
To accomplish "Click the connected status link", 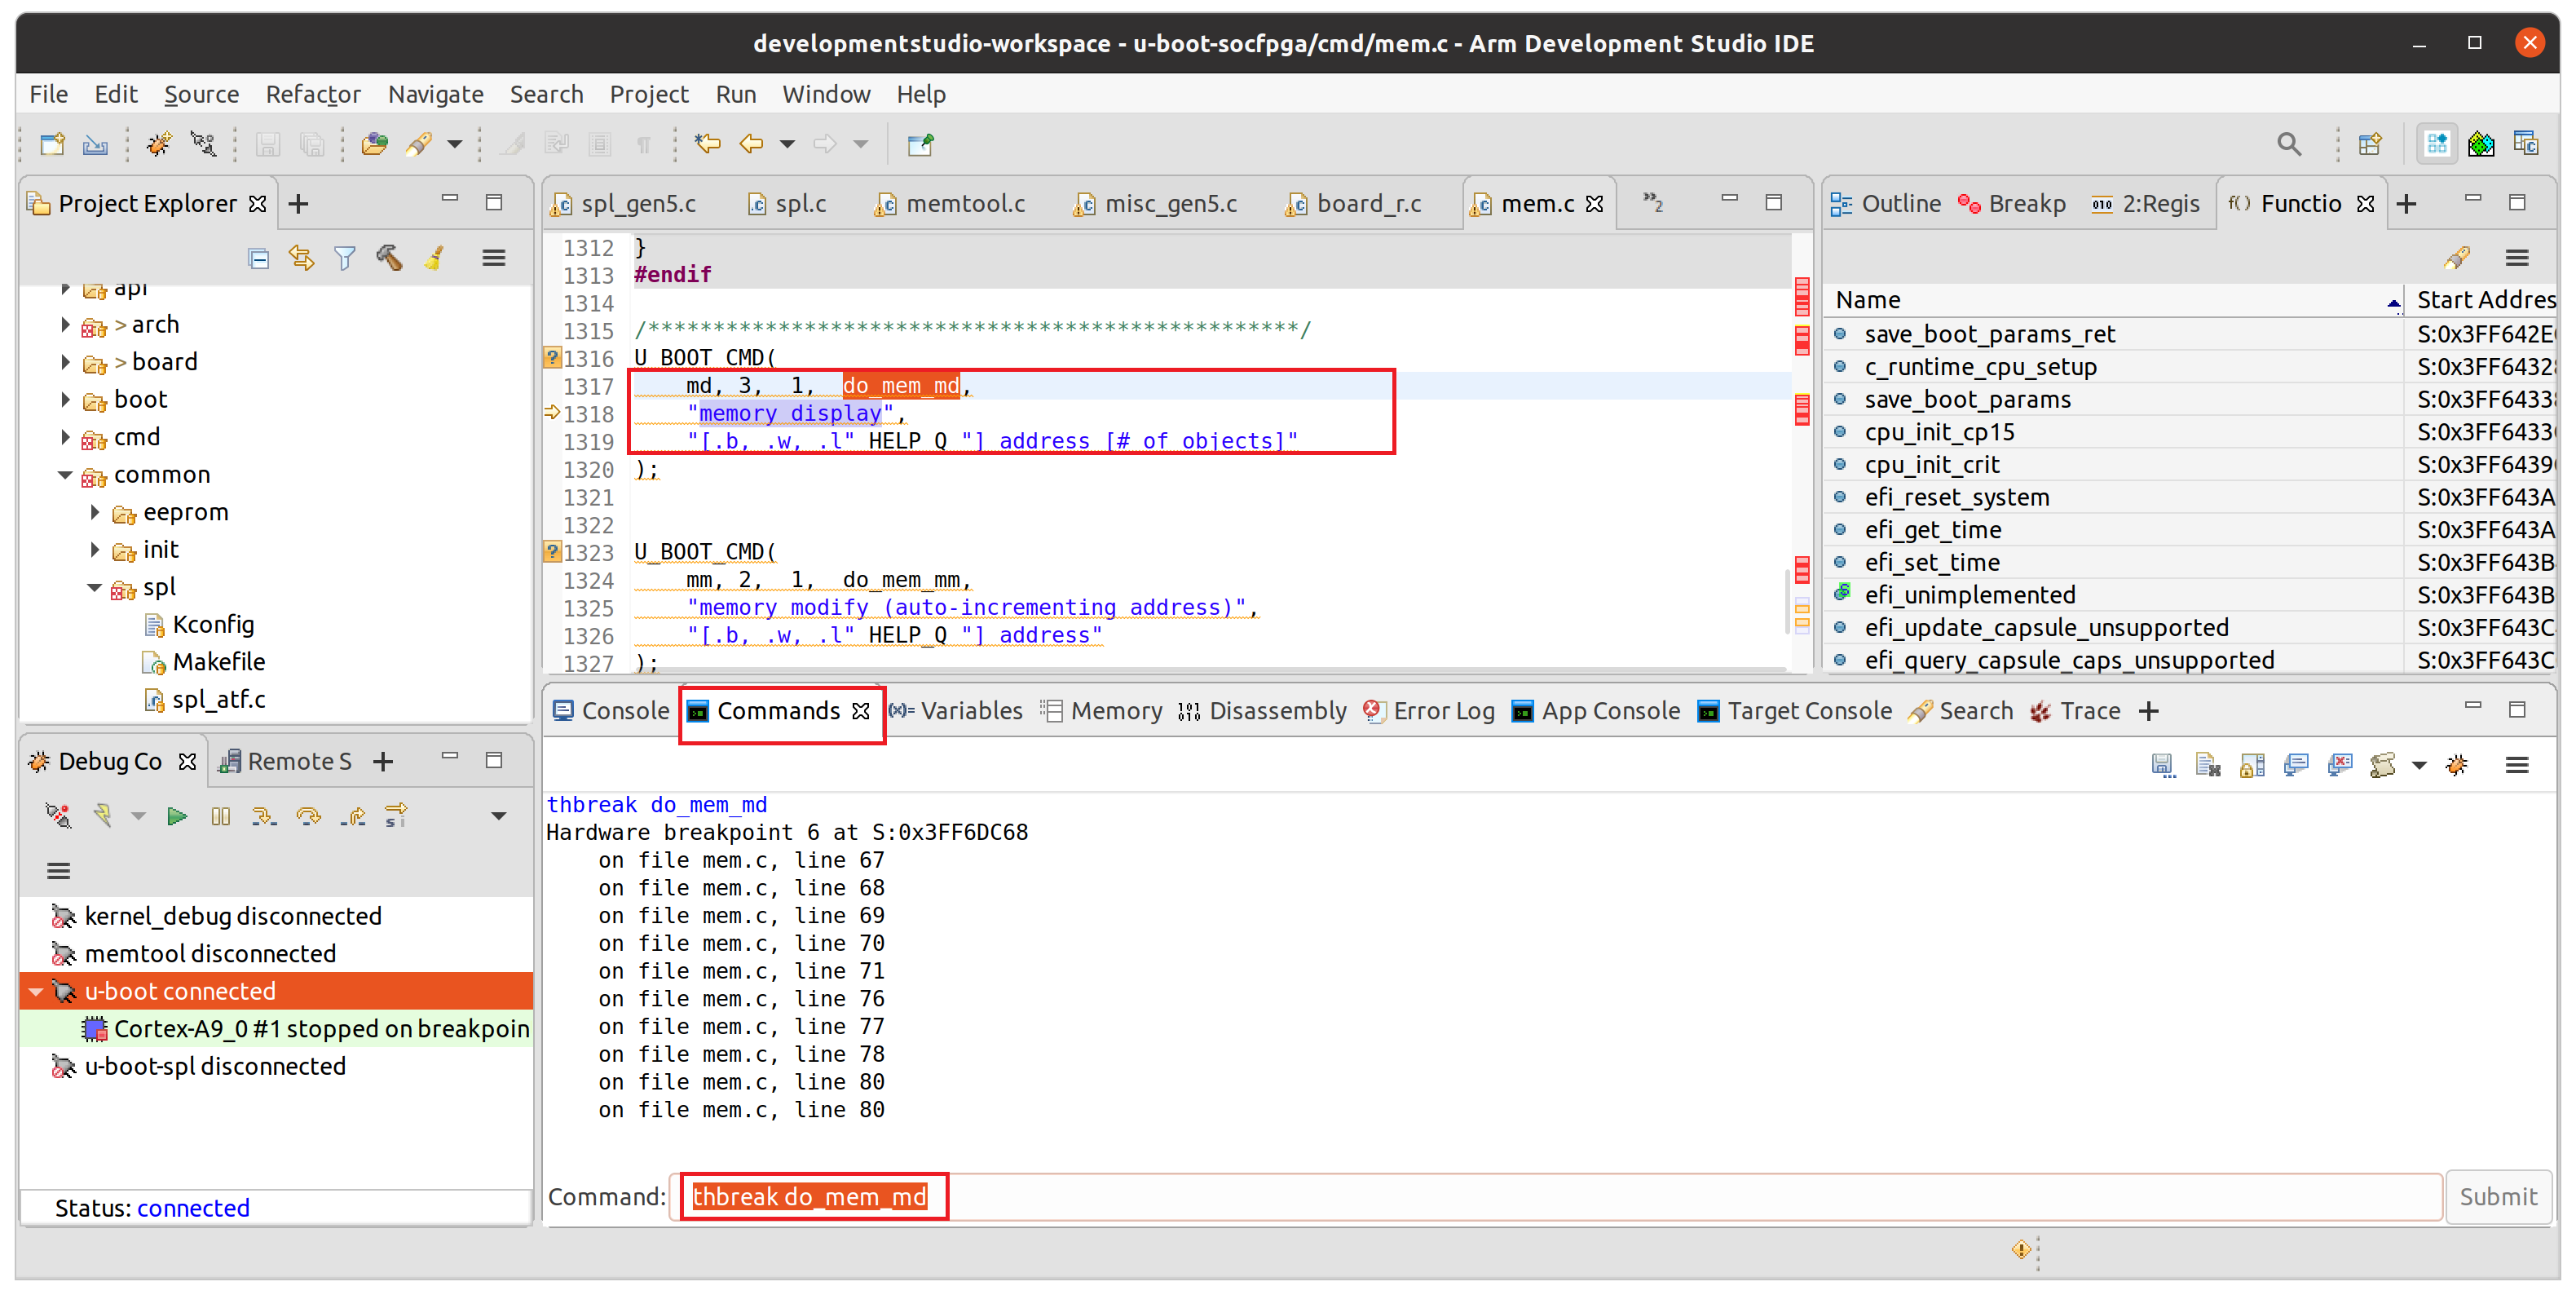I will click(193, 1208).
